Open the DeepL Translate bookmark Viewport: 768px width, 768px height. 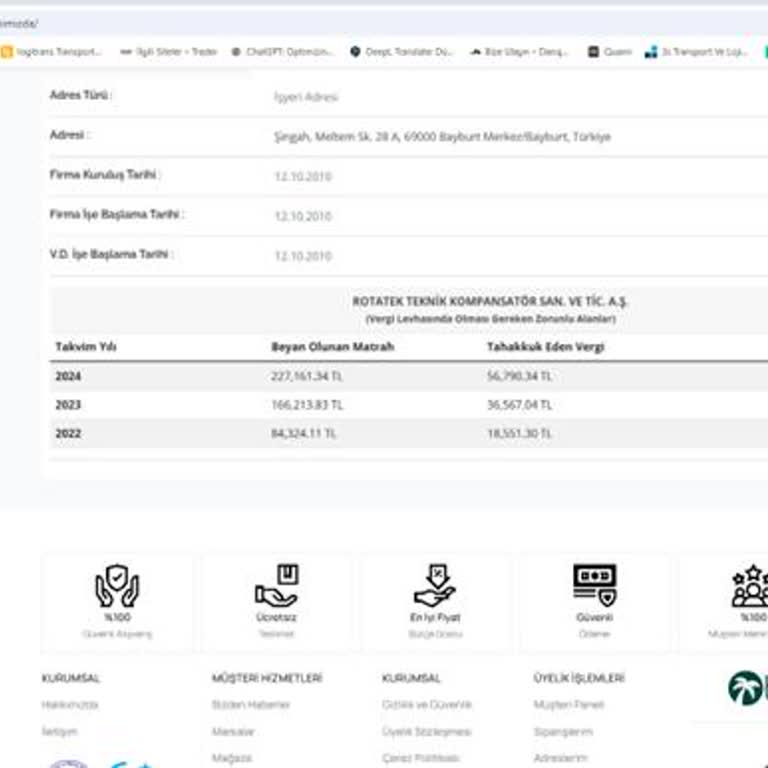[401, 52]
